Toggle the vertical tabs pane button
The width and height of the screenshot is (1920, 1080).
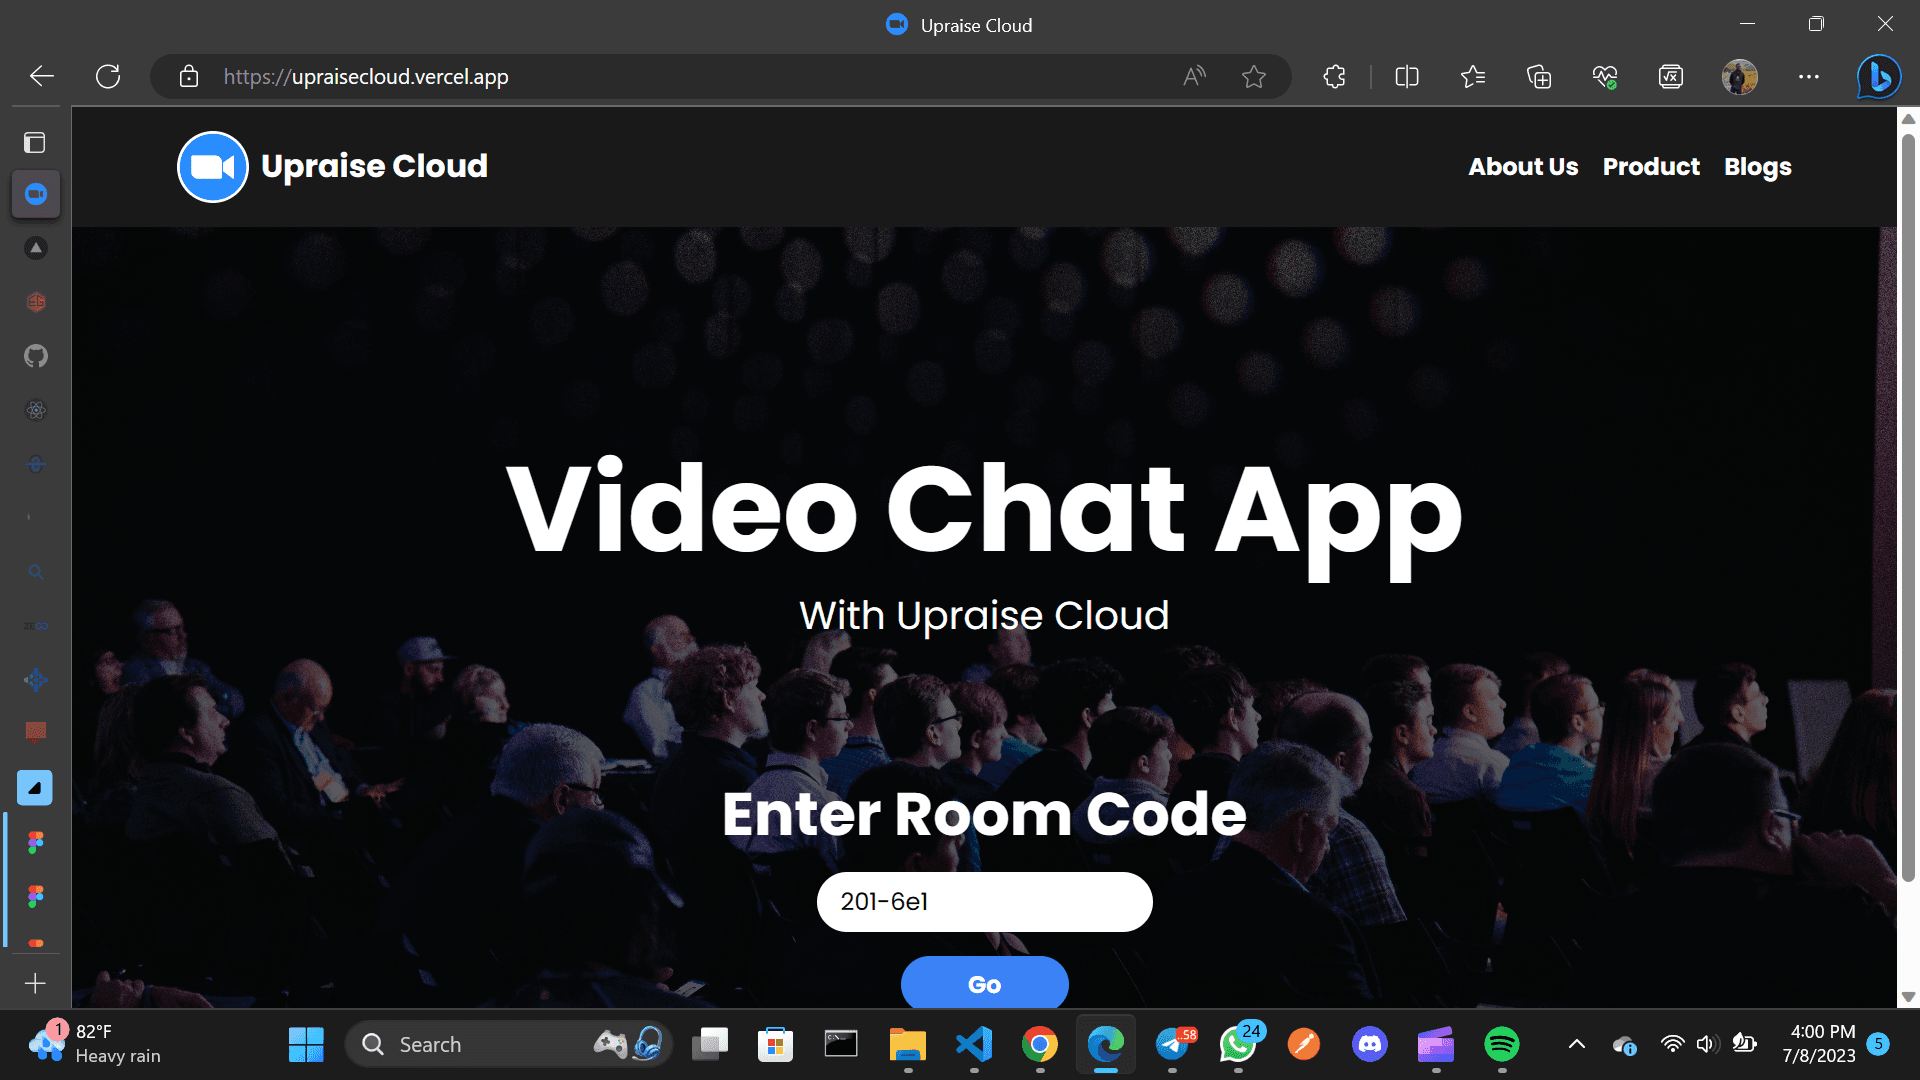tap(35, 142)
